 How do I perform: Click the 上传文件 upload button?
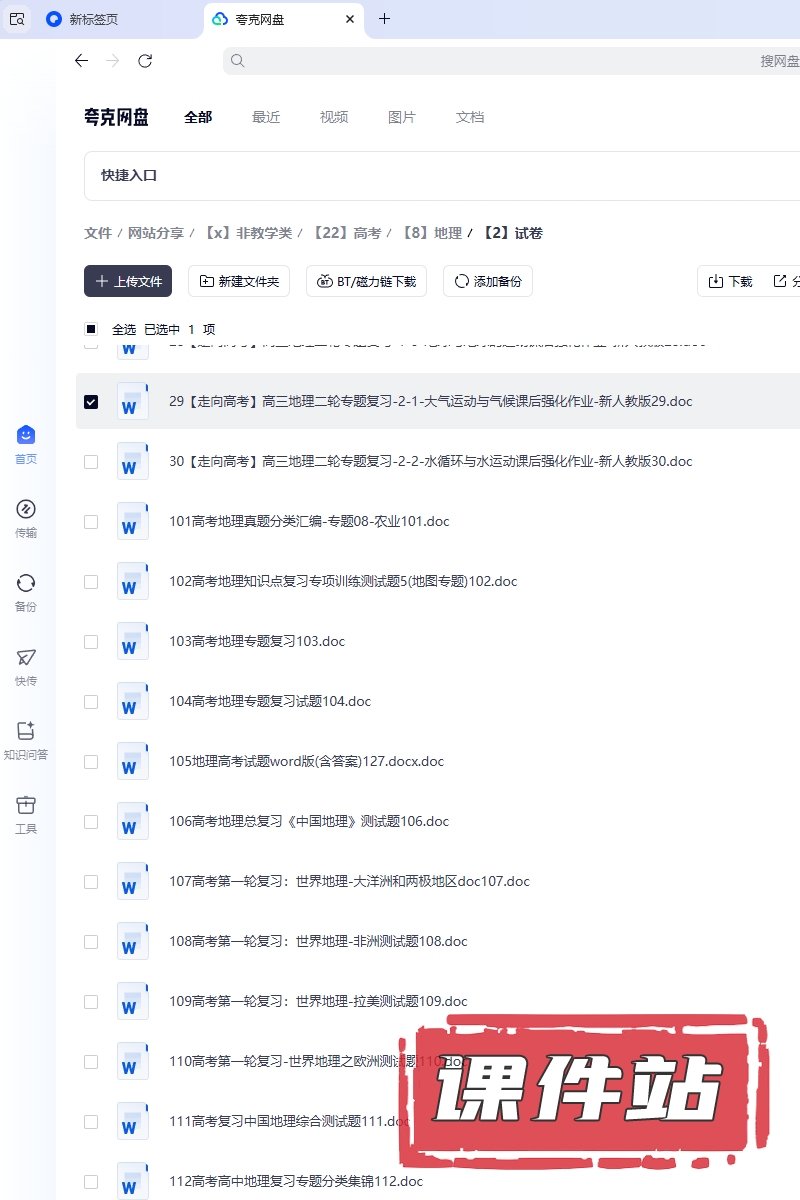(x=128, y=282)
